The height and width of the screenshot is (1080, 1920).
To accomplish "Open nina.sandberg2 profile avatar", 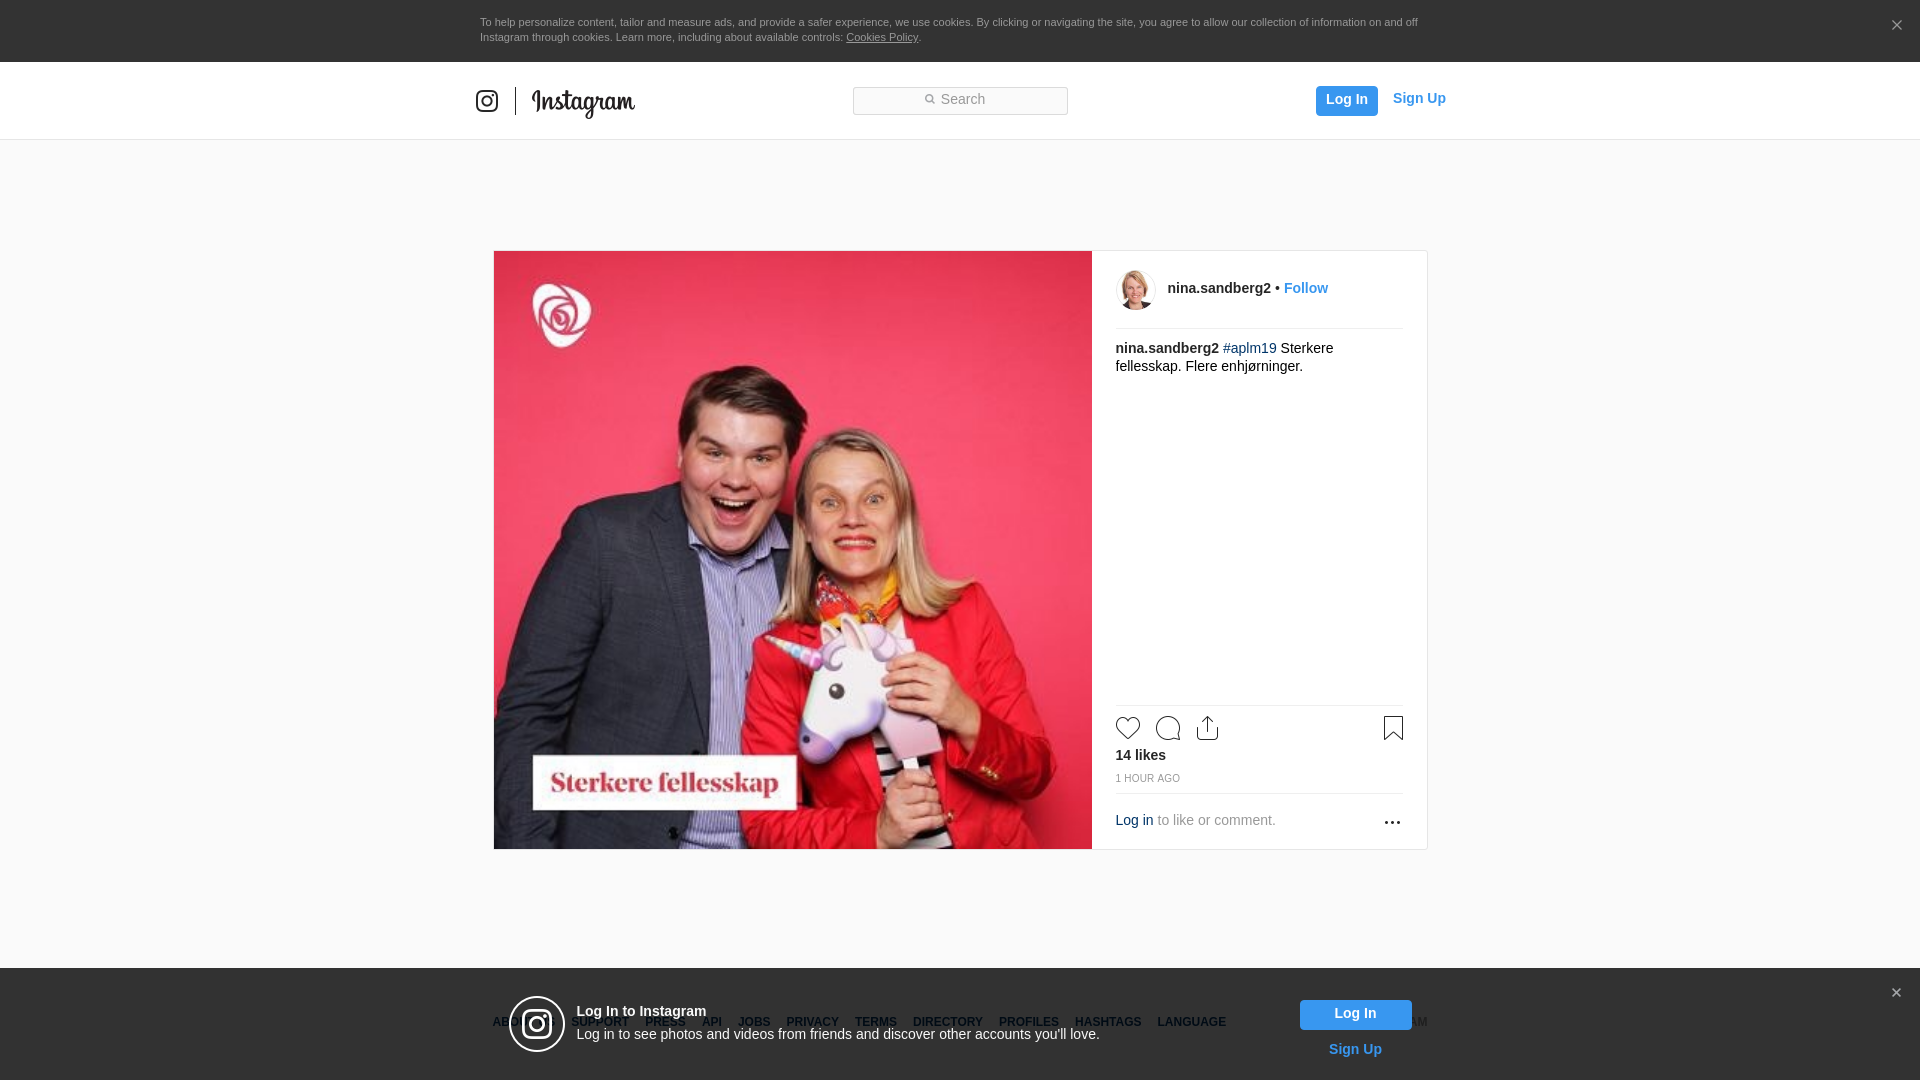I will [x=1136, y=290].
